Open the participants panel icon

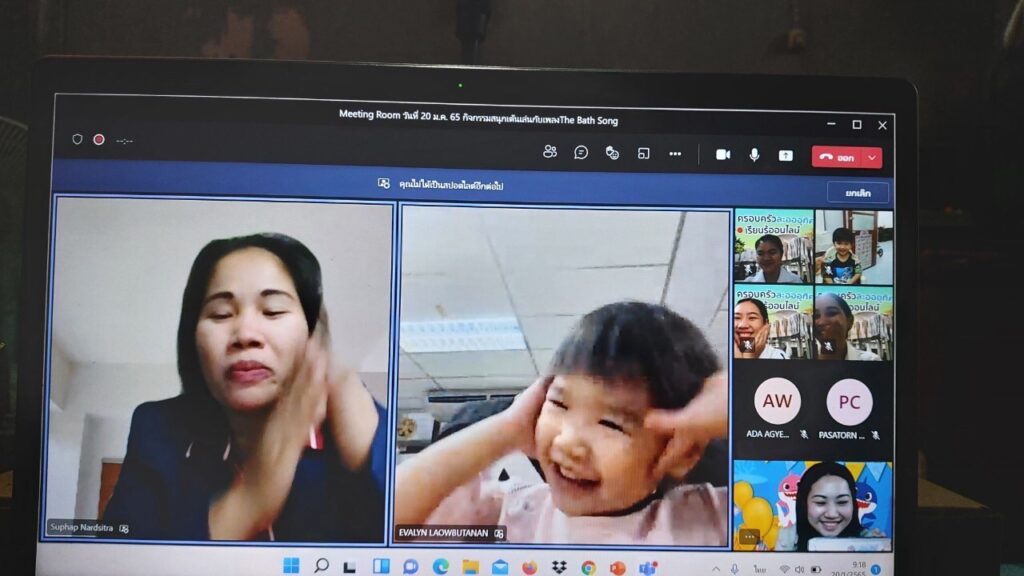[549, 152]
